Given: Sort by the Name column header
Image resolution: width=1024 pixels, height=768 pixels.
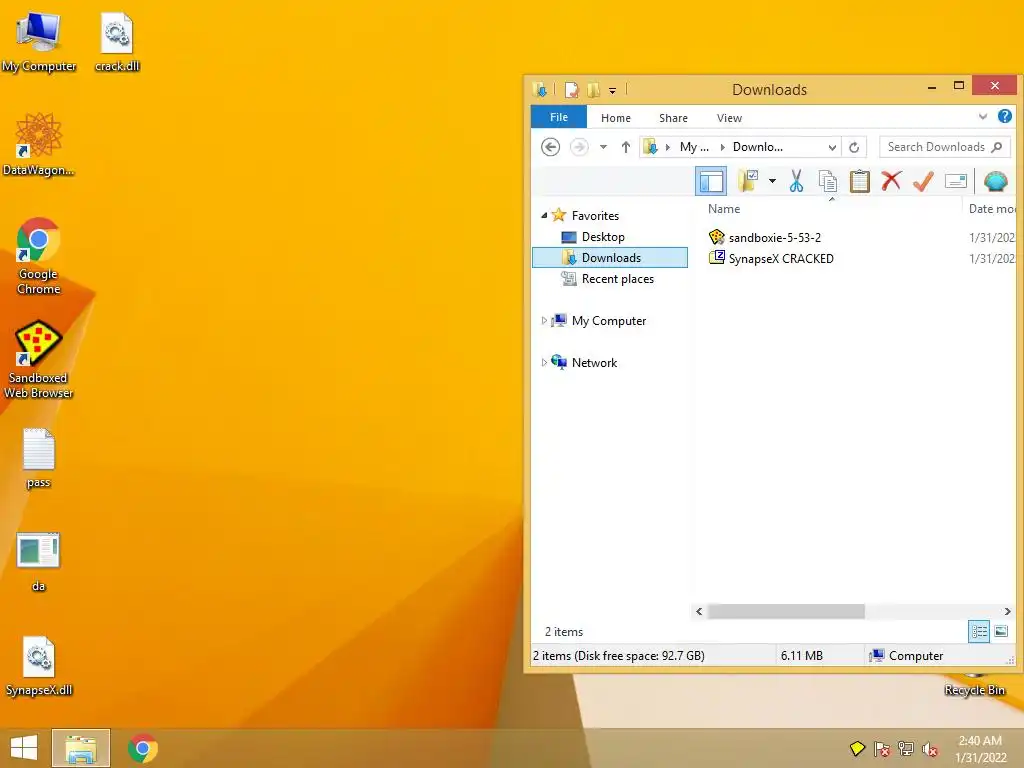Looking at the screenshot, I should click(x=724, y=209).
